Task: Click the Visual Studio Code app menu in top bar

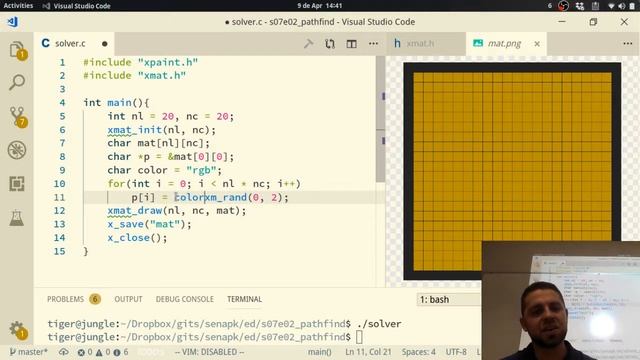Action: 77,6
